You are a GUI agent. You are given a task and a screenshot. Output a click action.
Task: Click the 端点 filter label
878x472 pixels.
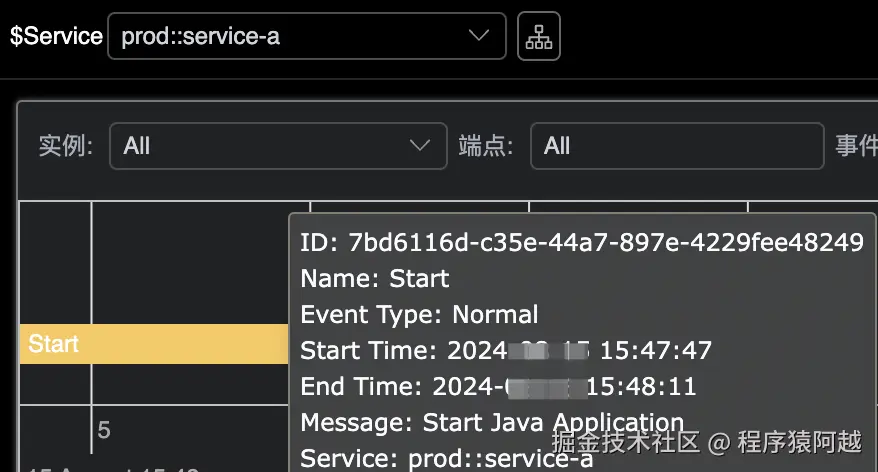[x=486, y=146]
